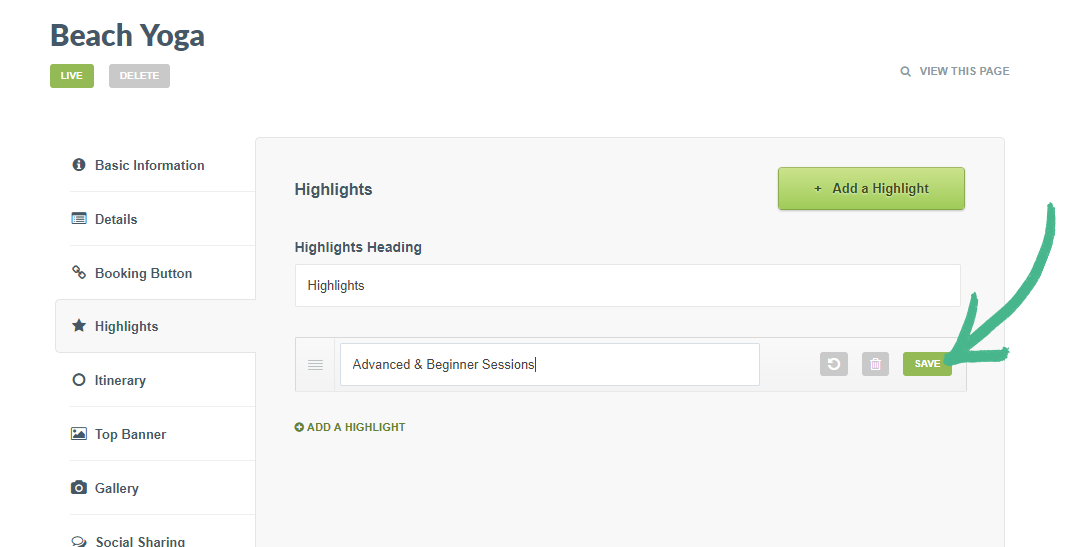Click the Advanced & Beginner Sessions input field
Viewport: 1075px width, 547px height.
[549, 365]
